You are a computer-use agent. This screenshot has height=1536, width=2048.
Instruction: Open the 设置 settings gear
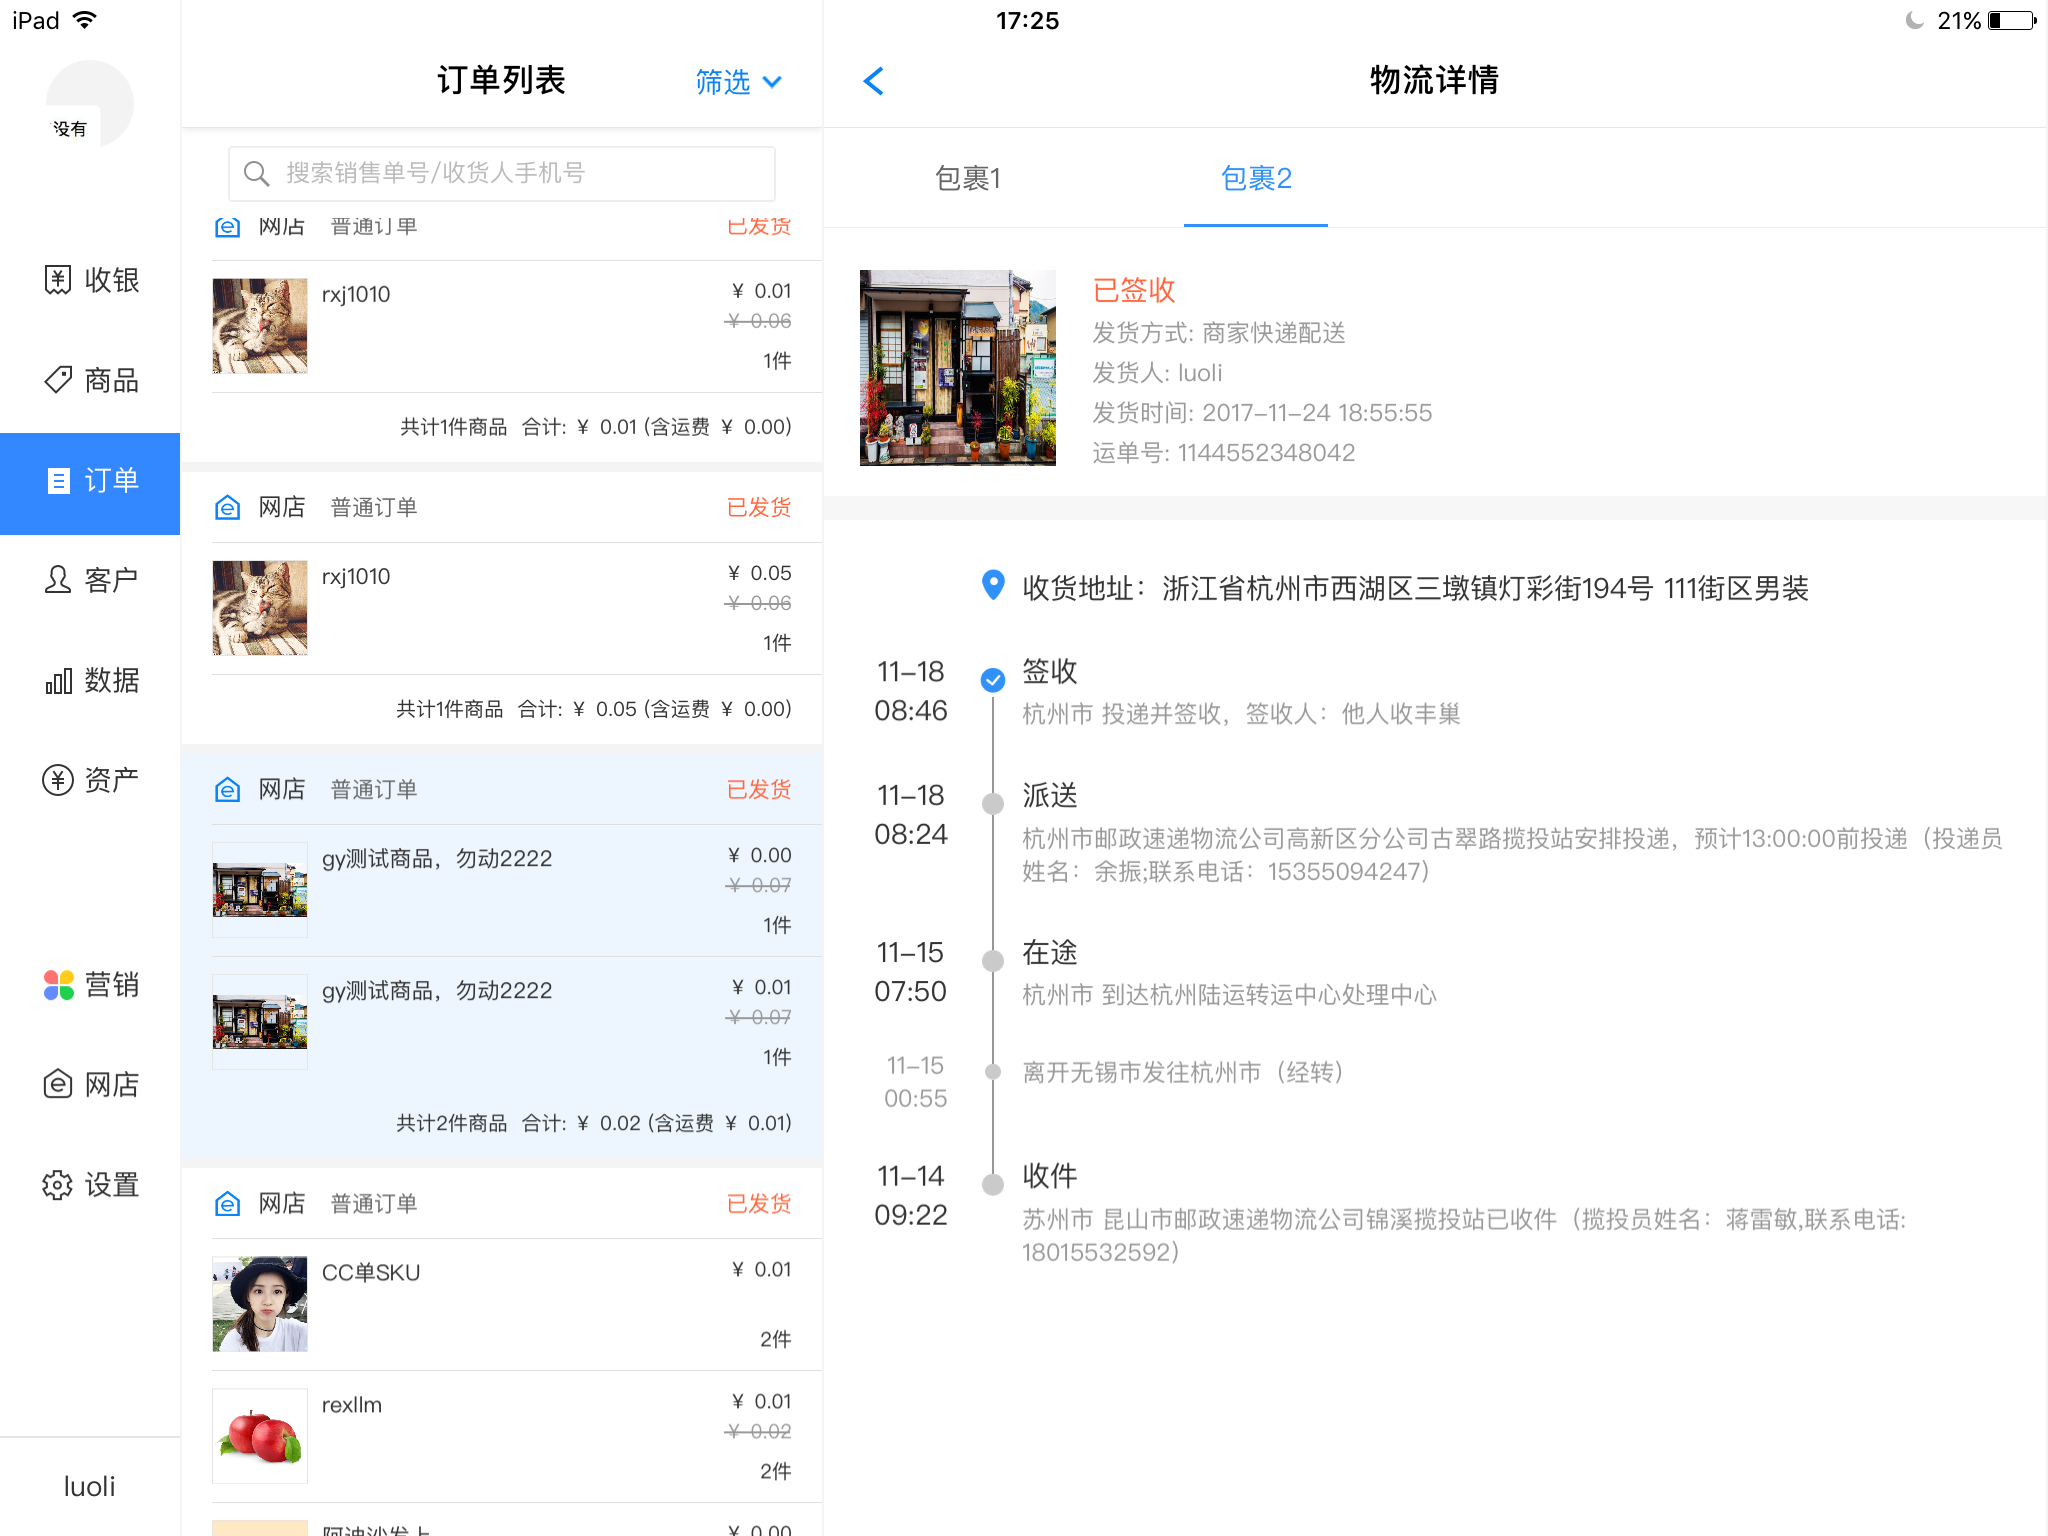pos(90,1185)
